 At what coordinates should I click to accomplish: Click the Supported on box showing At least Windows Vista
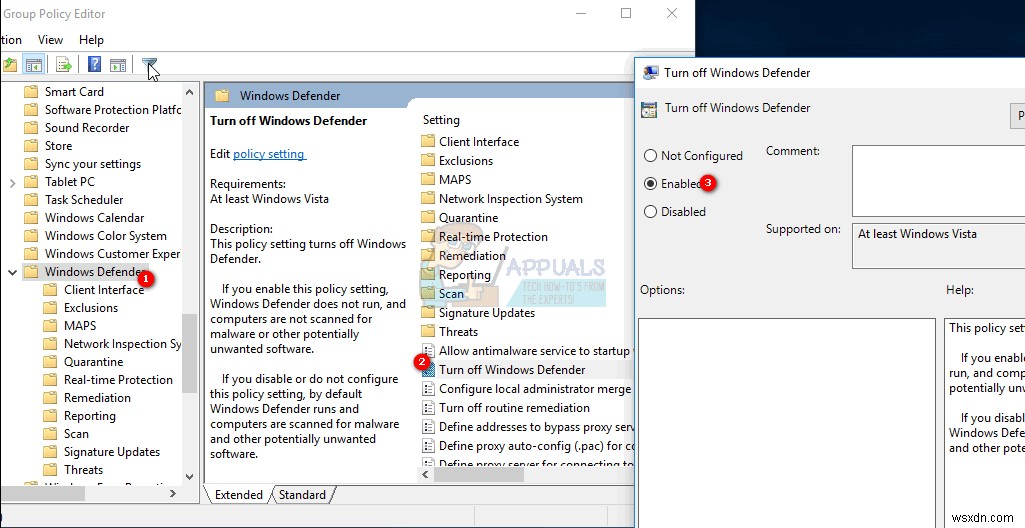pyautogui.click(x=938, y=246)
